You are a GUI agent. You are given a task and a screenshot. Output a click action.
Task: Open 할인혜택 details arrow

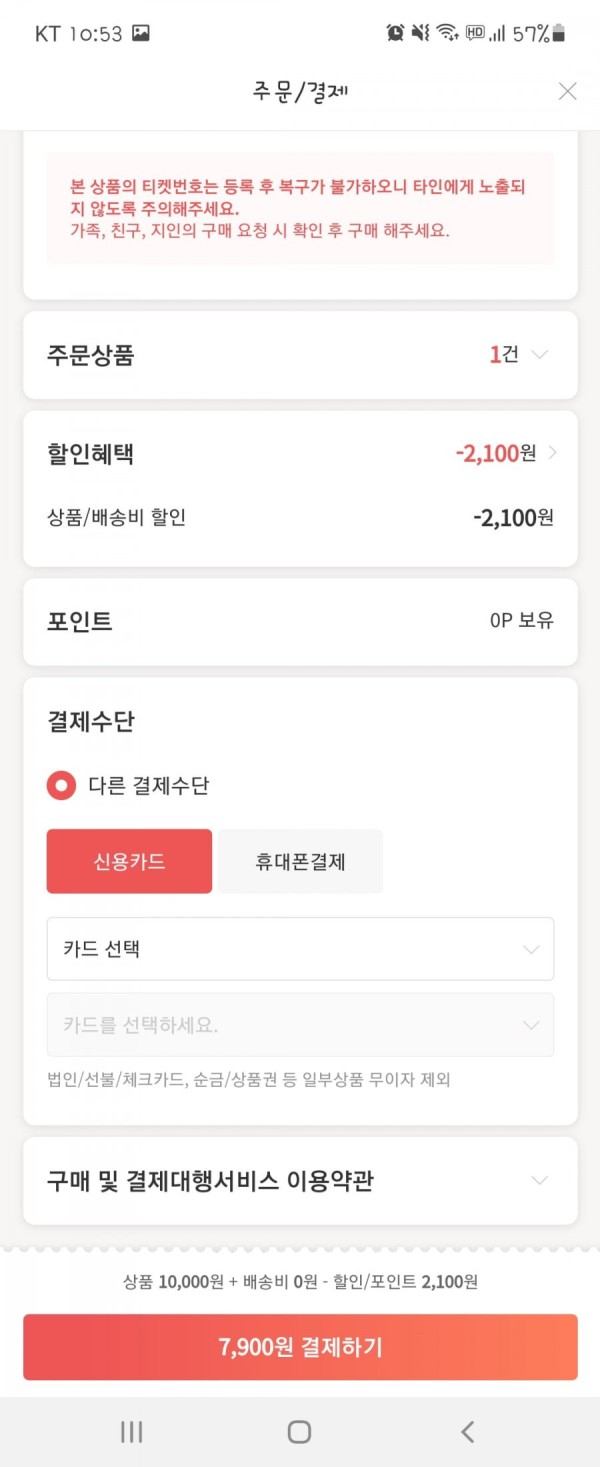tap(553, 453)
